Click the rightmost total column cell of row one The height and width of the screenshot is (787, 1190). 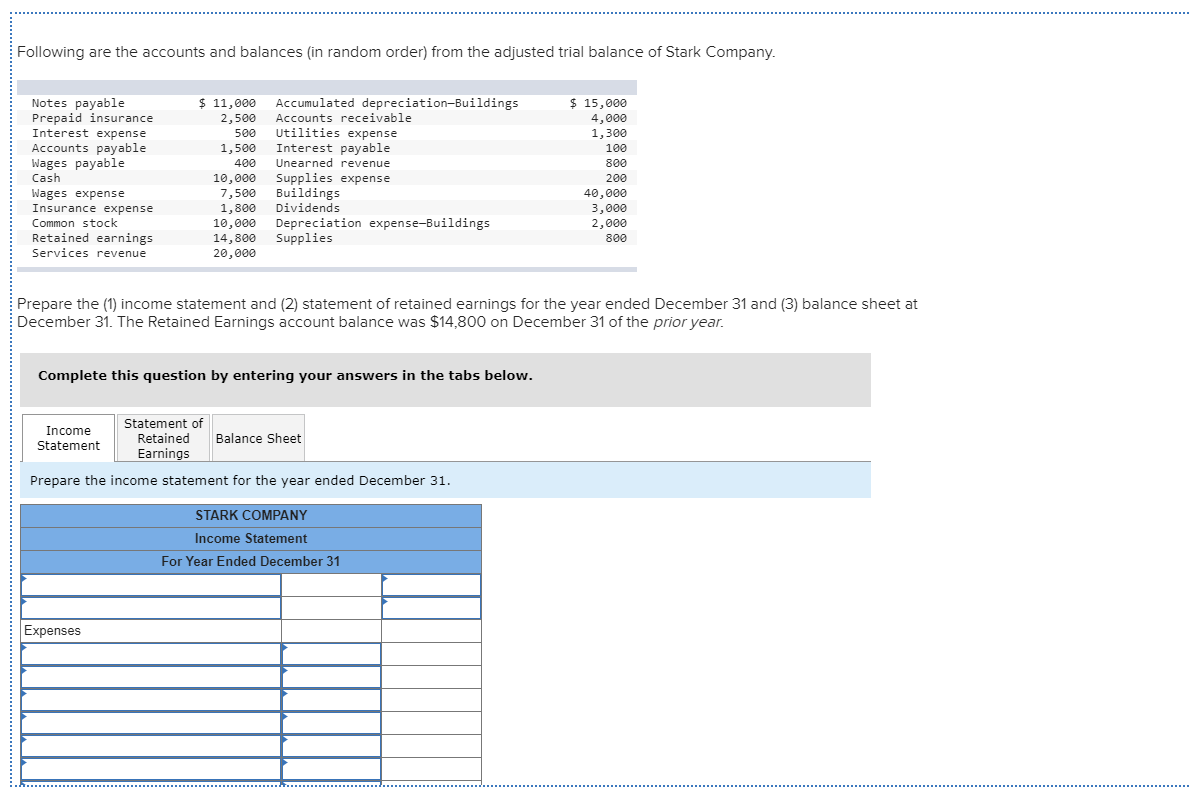(430, 584)
